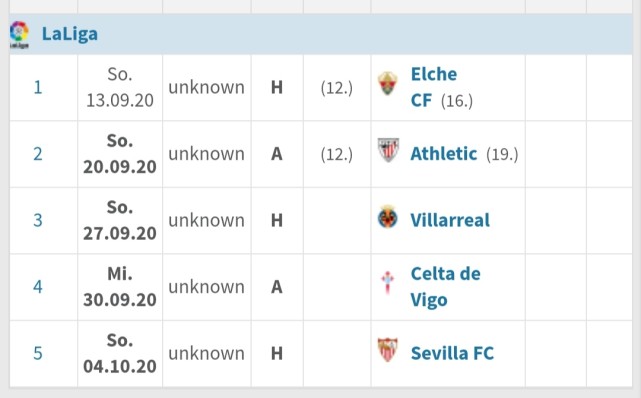The height and width of the screenshot is (398, 641).
Task: Select matchday 1 link
Action: [x=38, y=87]
